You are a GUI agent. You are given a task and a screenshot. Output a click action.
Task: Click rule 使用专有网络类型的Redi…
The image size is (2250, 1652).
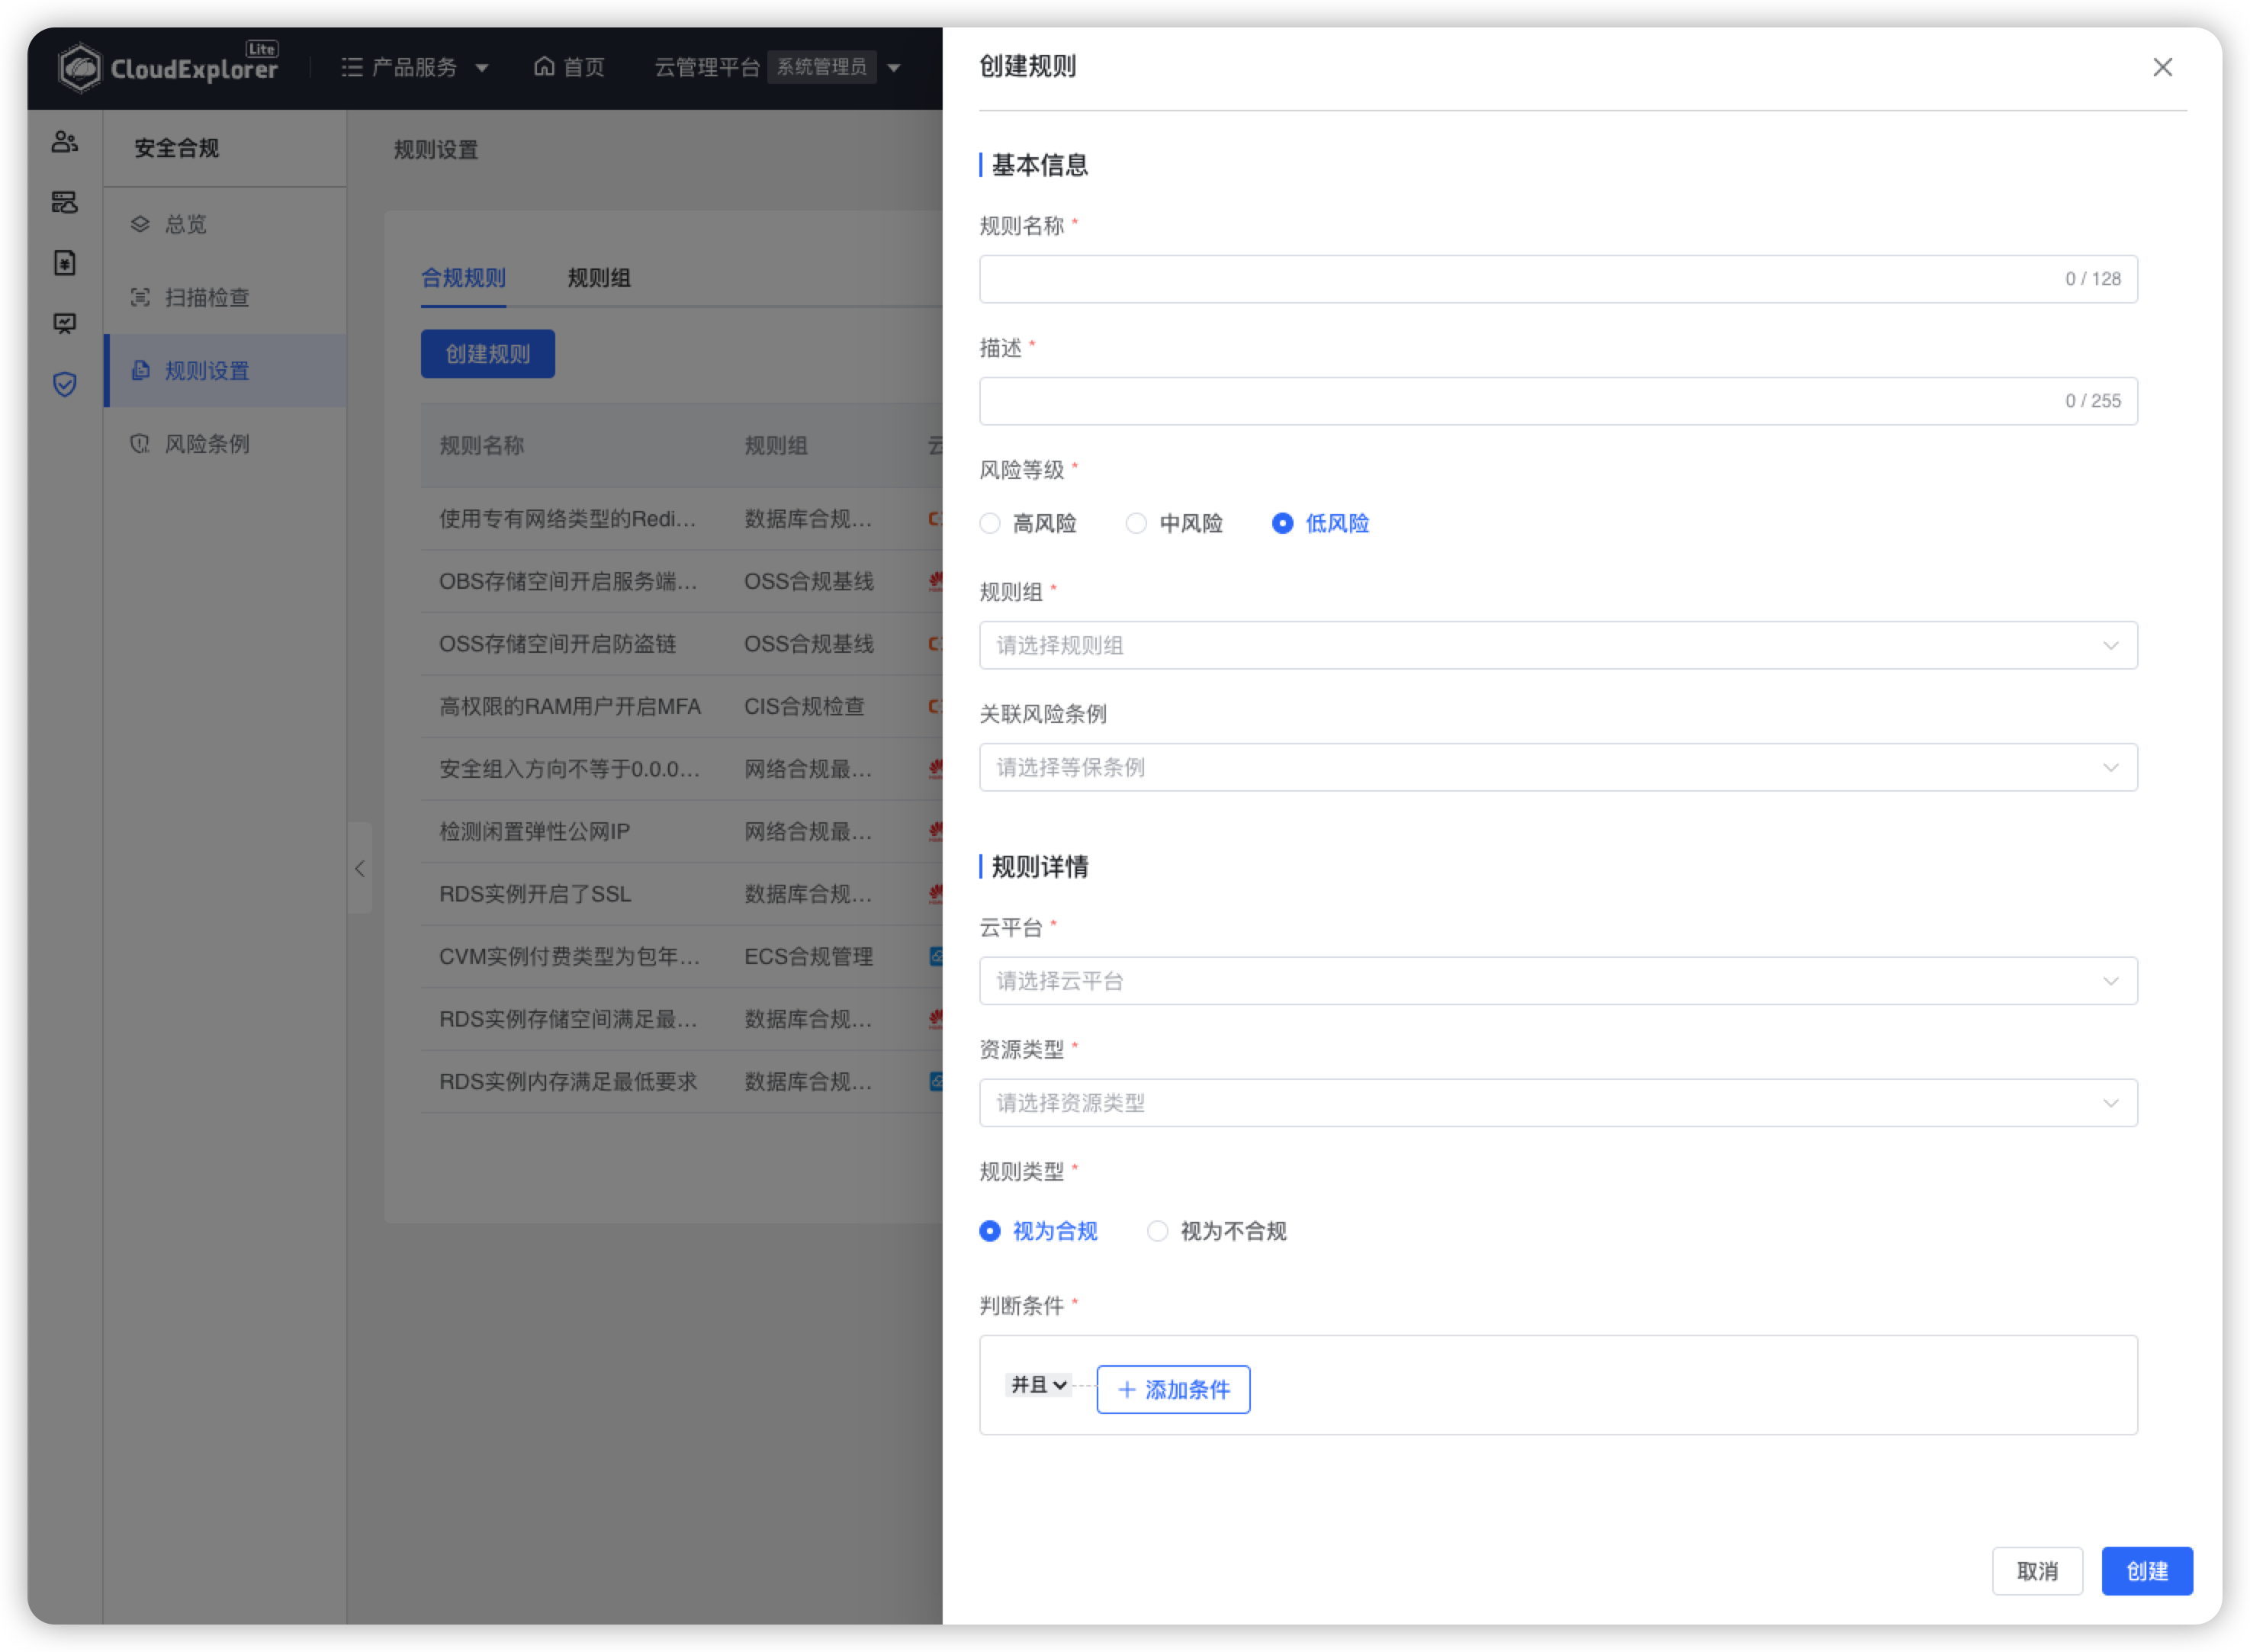pyautogui.click(x=567, y=519)
